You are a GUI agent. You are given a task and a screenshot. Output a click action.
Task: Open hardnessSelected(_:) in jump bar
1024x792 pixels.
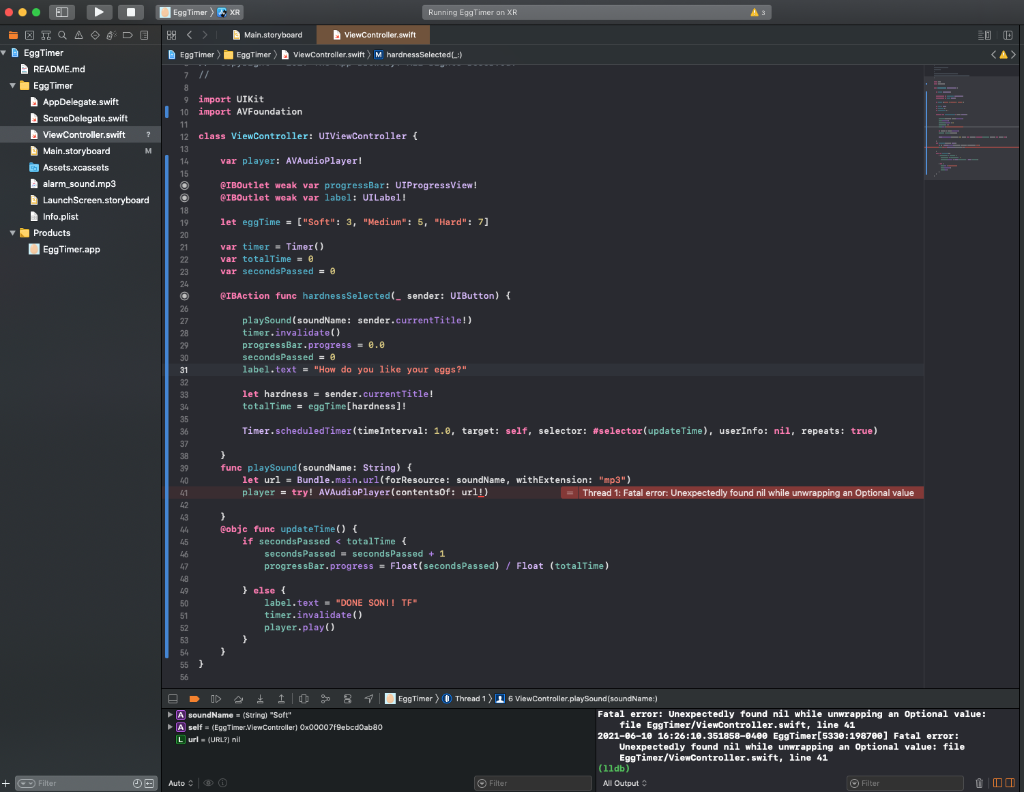coord(418,55)
